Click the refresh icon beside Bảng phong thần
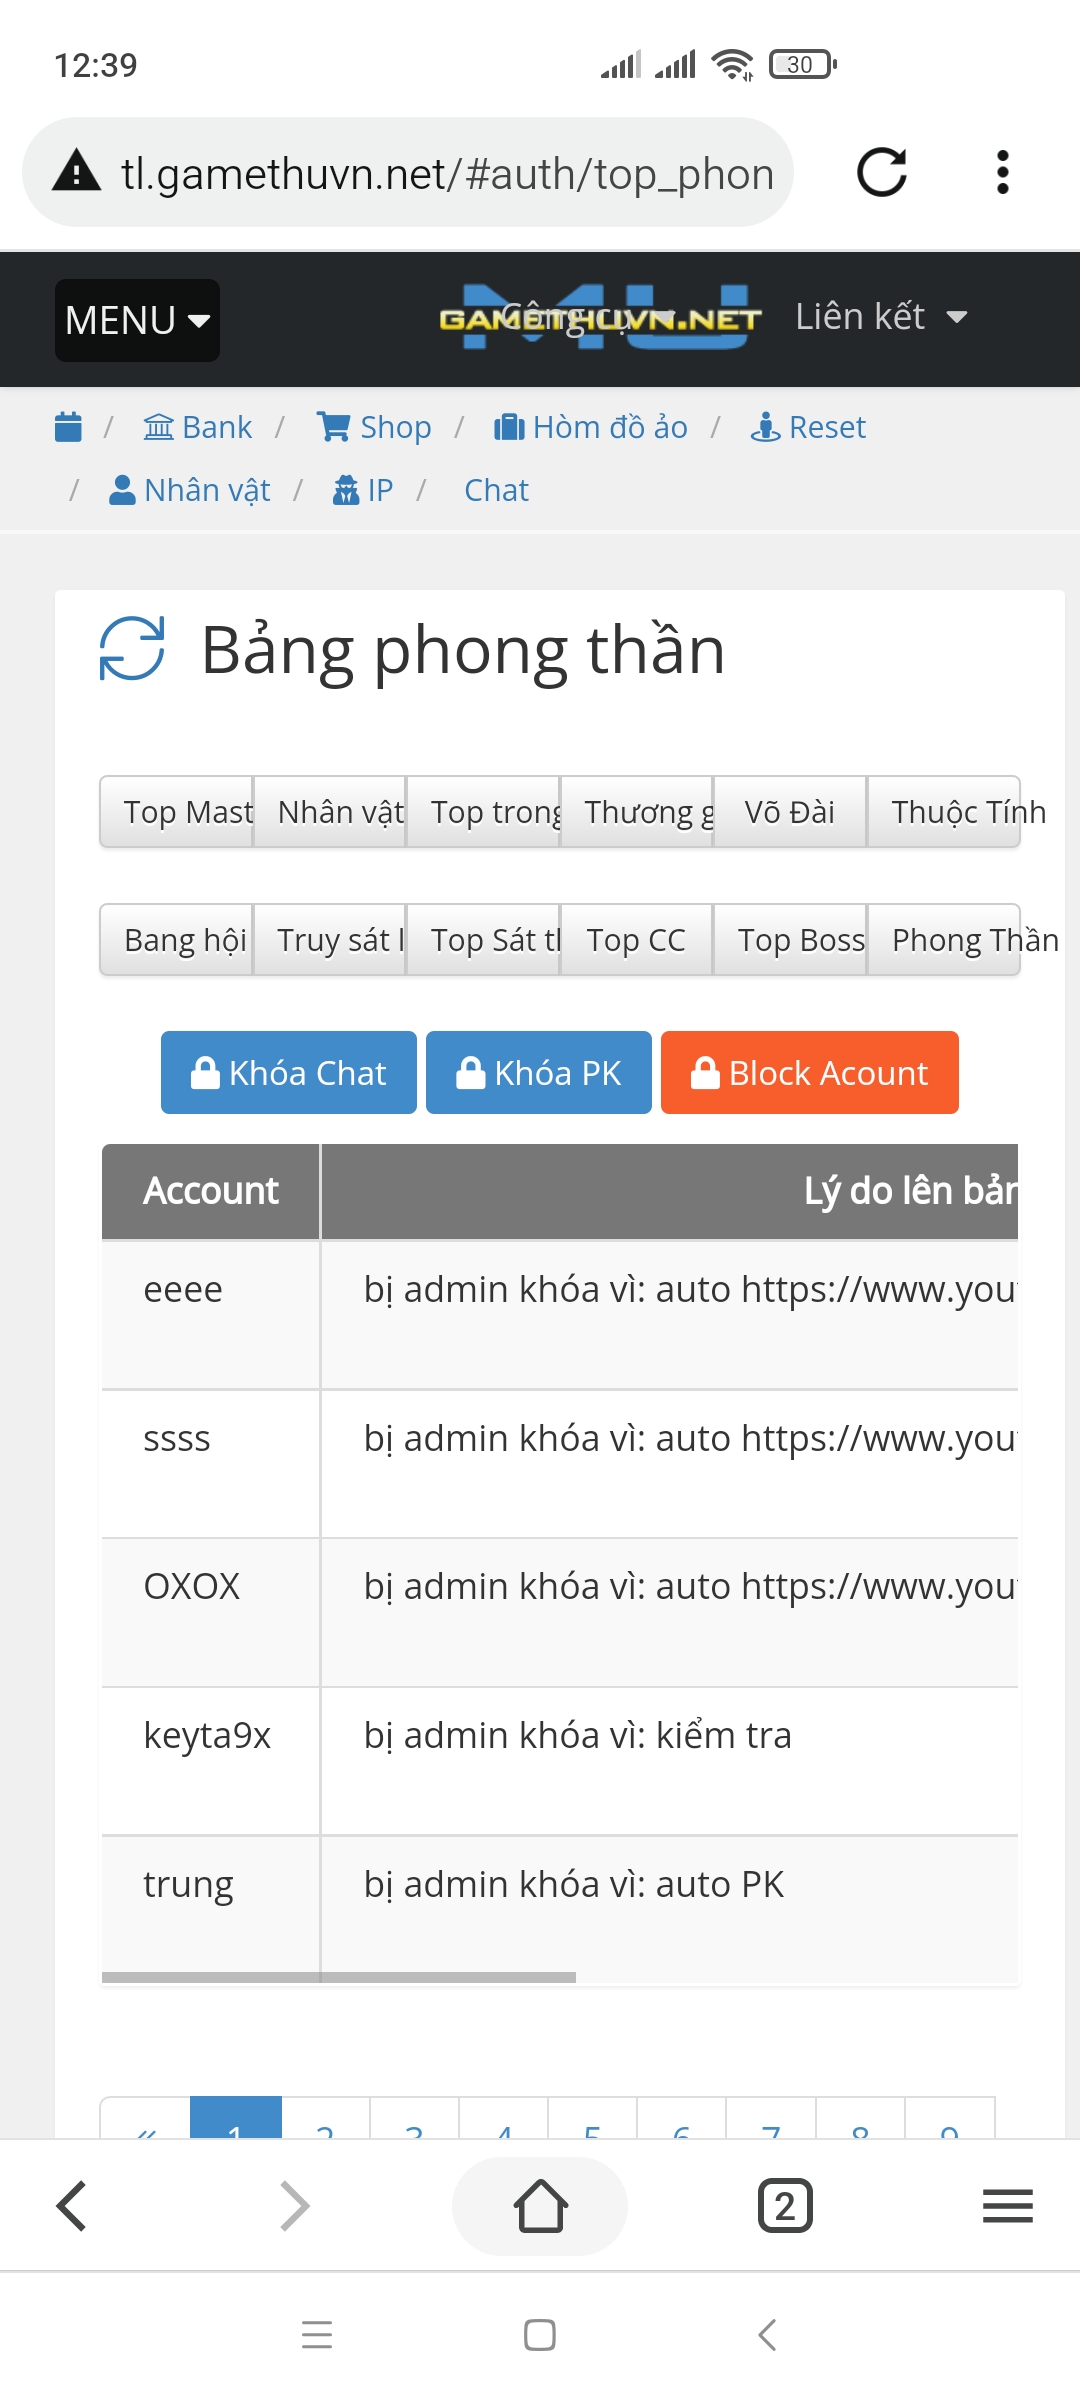This screenshot has height=2400, width=1080. click(x=132, y=649)
